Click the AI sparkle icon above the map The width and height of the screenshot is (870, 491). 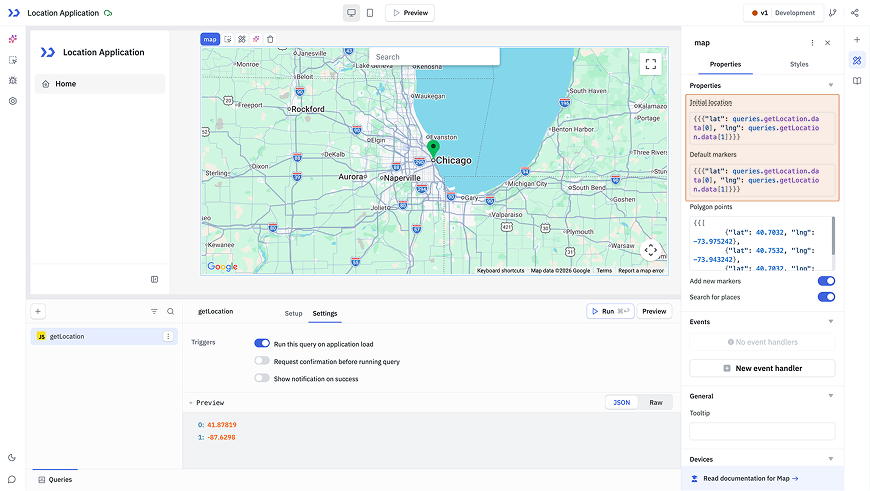pyautogui.click(x=256, y=39)
